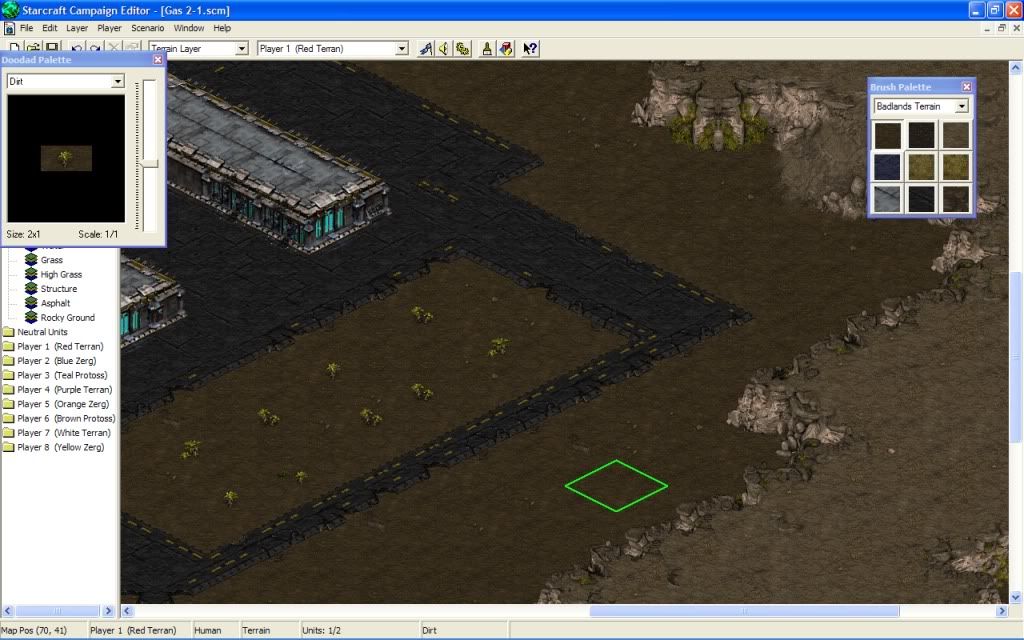Screen dimensions: 1024x640
Task: Open the Player 8 (Yellow Zerg) folder
Action: pyautogui.click(x=54, y=447)
